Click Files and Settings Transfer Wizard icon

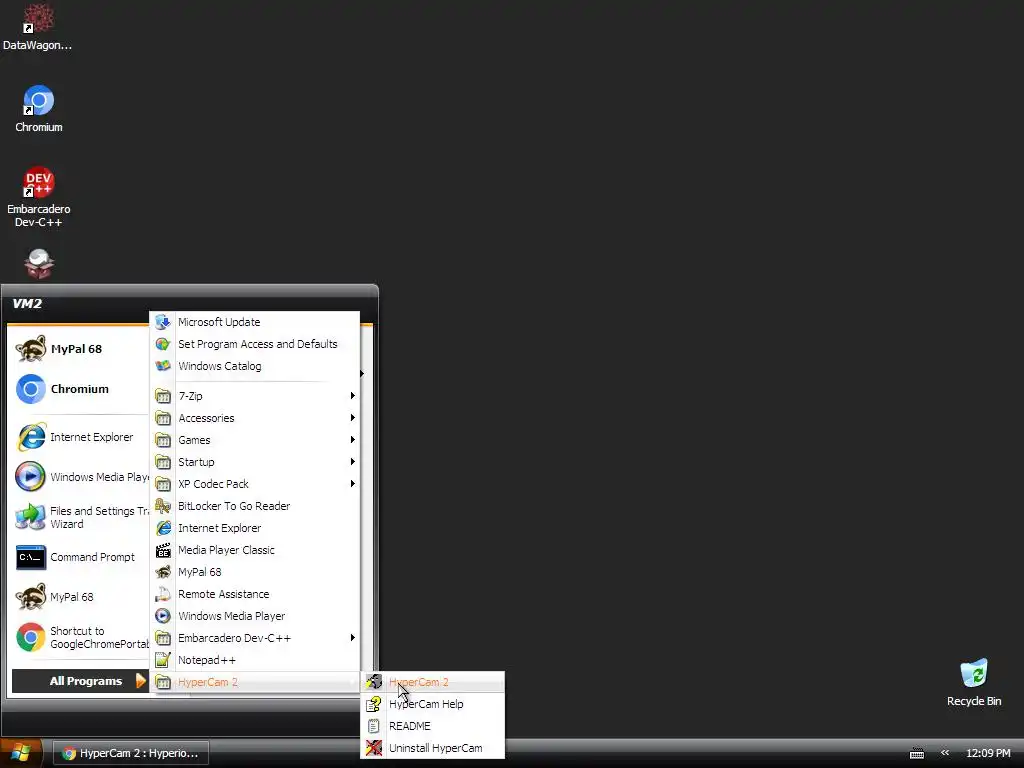pos(30,517)
